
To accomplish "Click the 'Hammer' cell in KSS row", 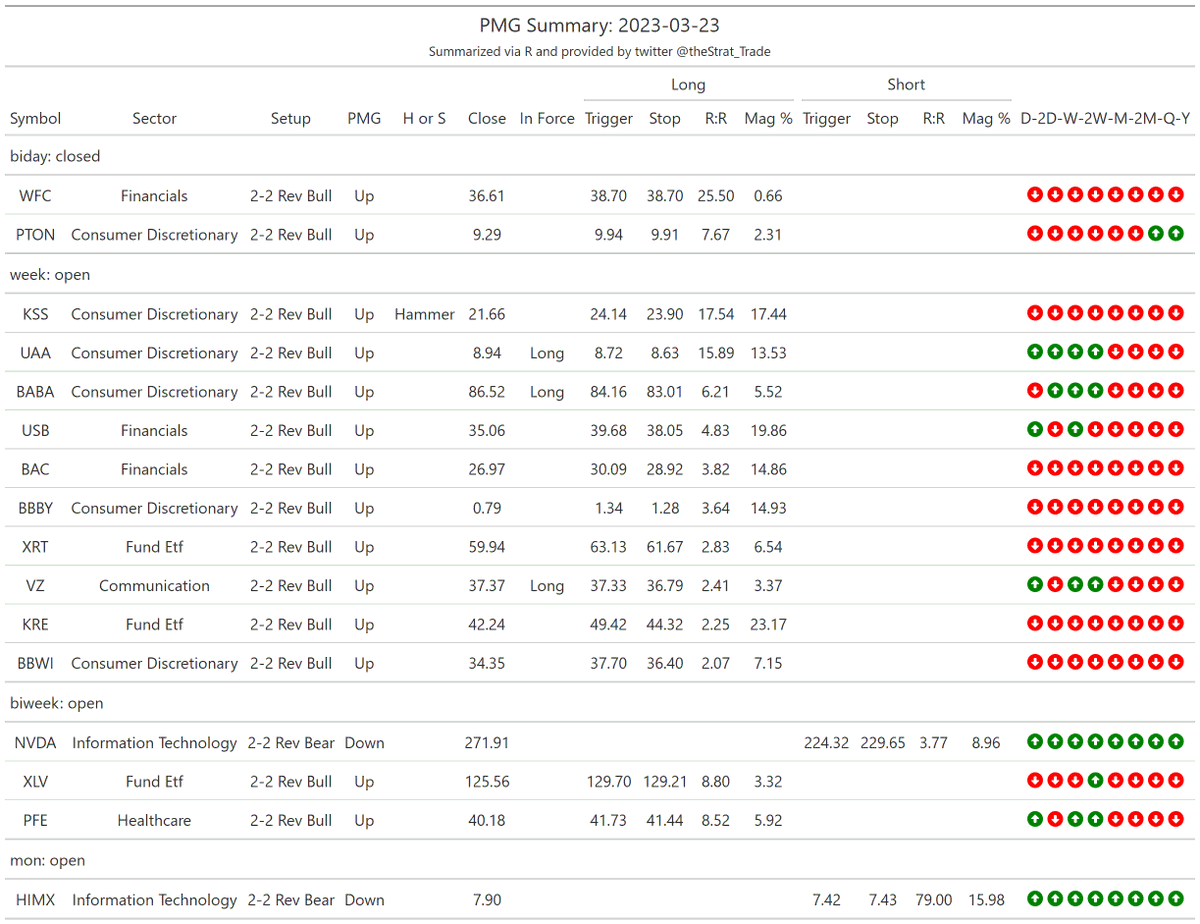I will (425, 313).
